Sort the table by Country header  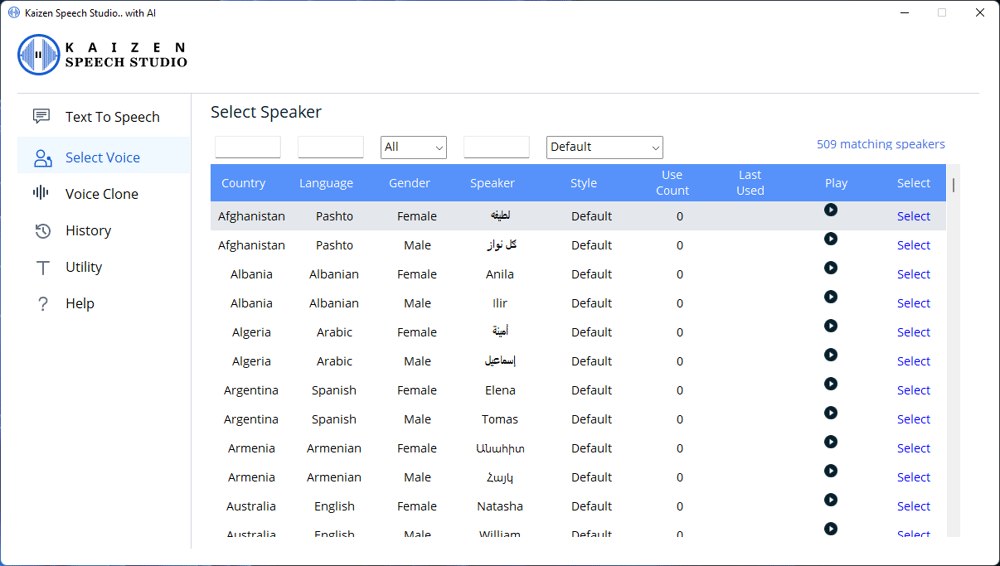243,183
